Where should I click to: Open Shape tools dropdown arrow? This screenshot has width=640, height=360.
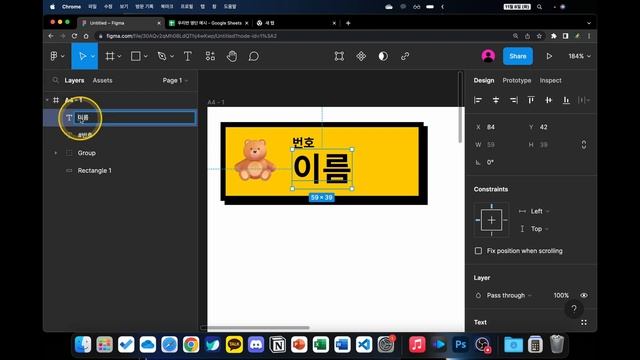pos(145,56)
